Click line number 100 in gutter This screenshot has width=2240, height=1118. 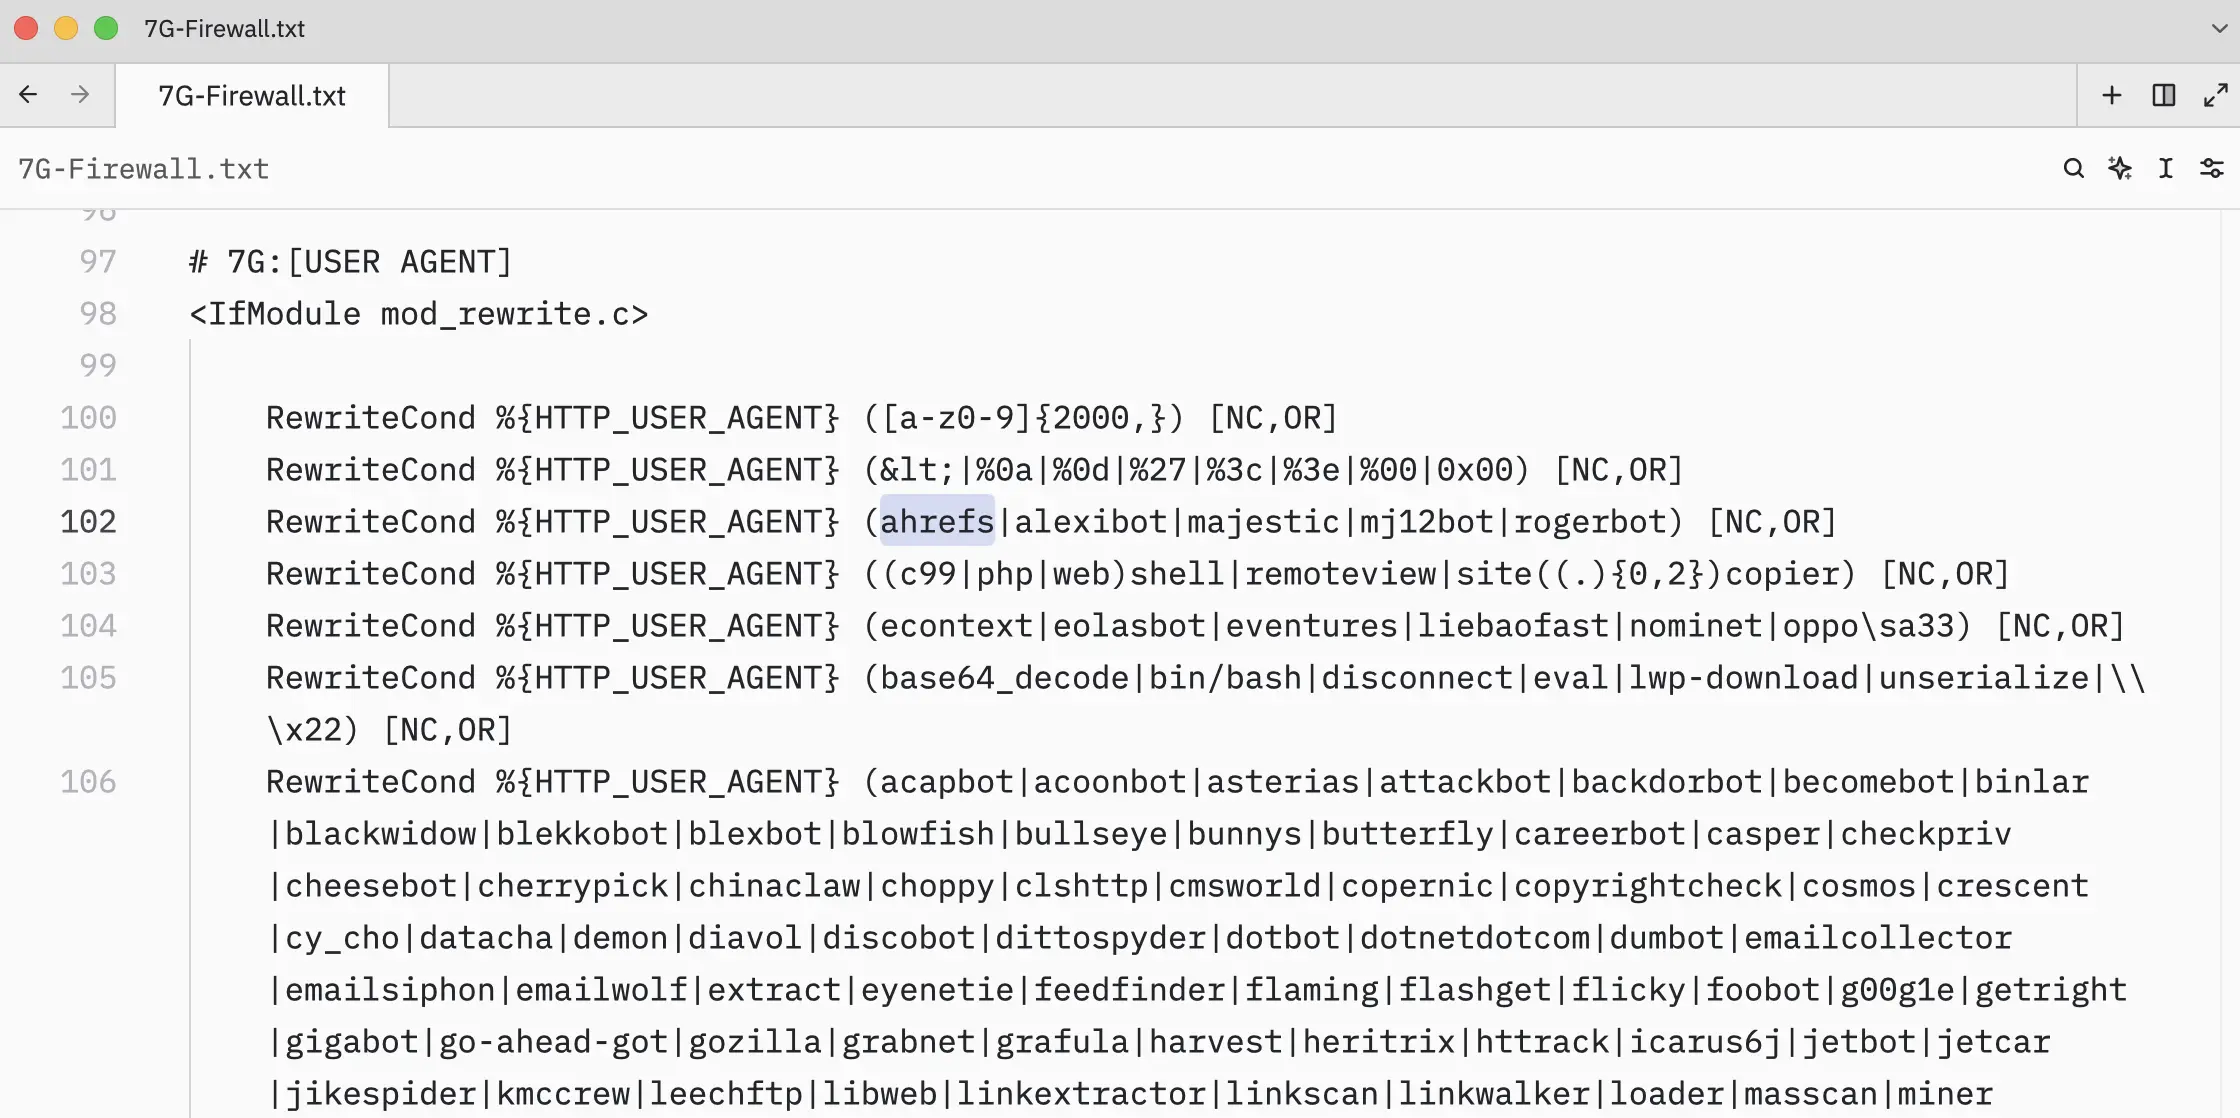pyautogui.click(x=88, y=418)
